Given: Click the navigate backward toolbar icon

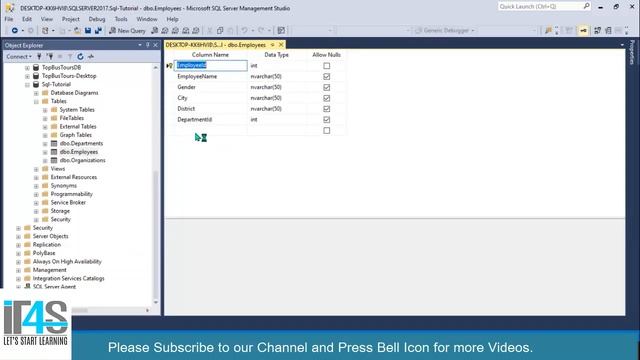Looking at the screenshot, I should [x=15, y=31].
